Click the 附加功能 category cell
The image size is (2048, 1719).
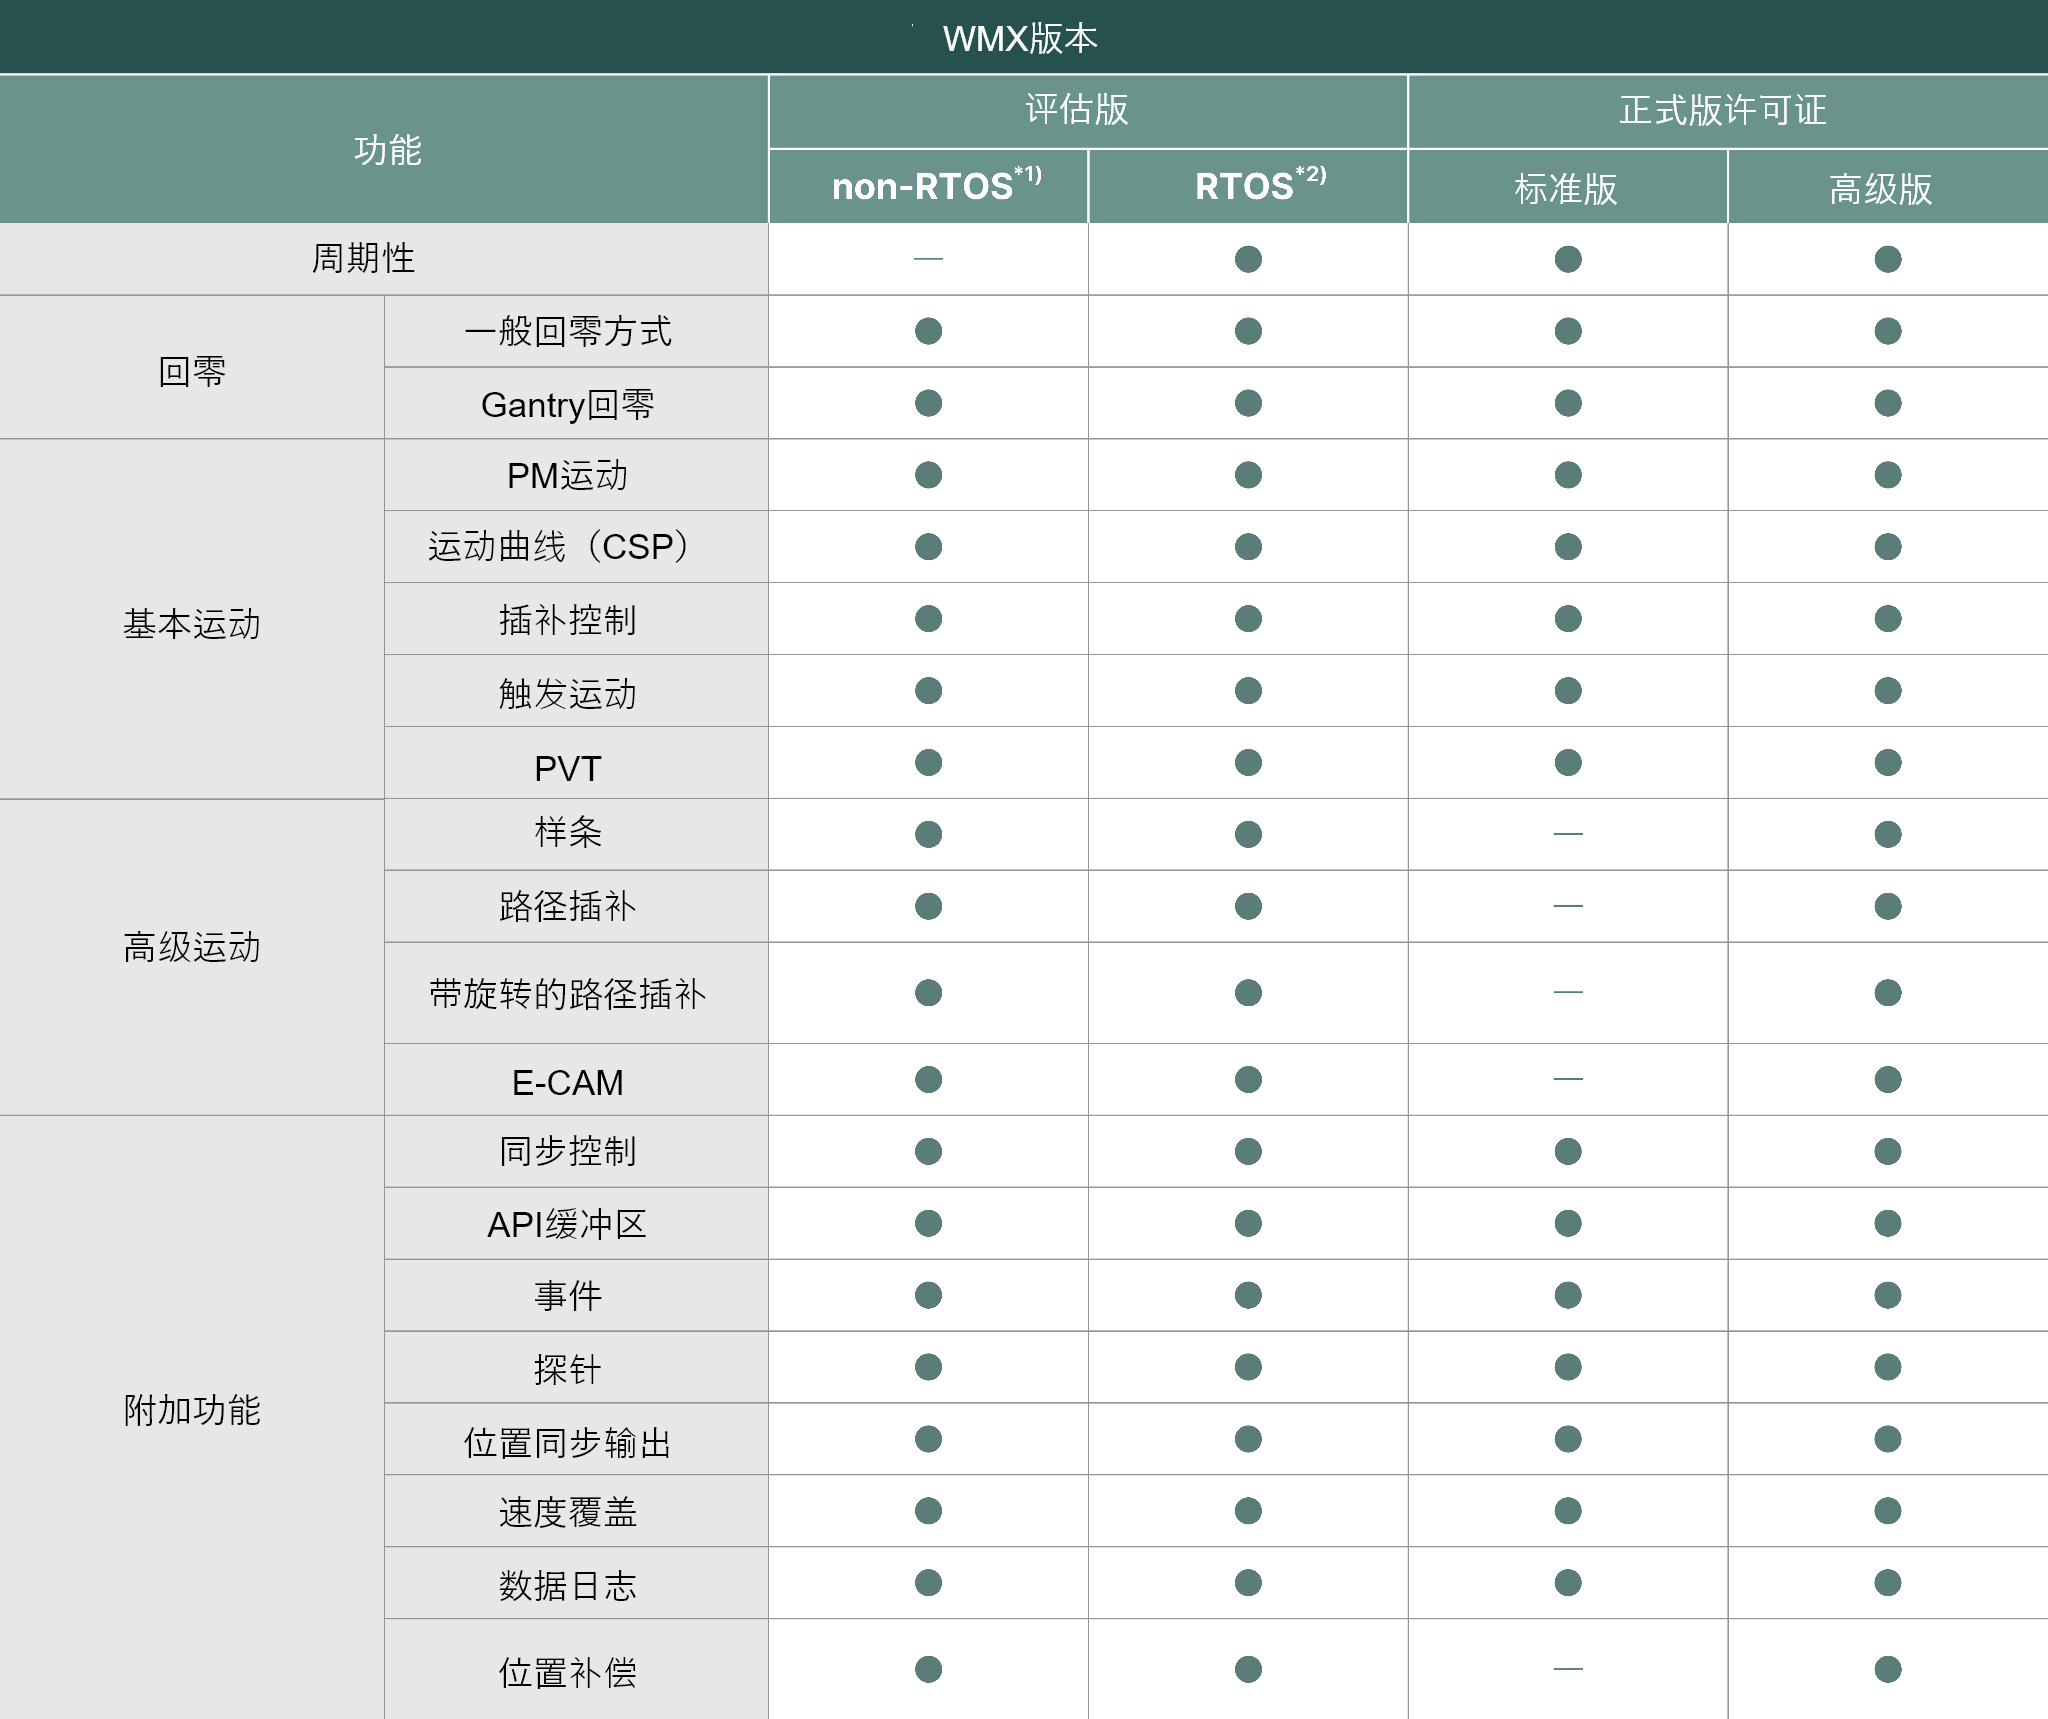click(192, 1418)
